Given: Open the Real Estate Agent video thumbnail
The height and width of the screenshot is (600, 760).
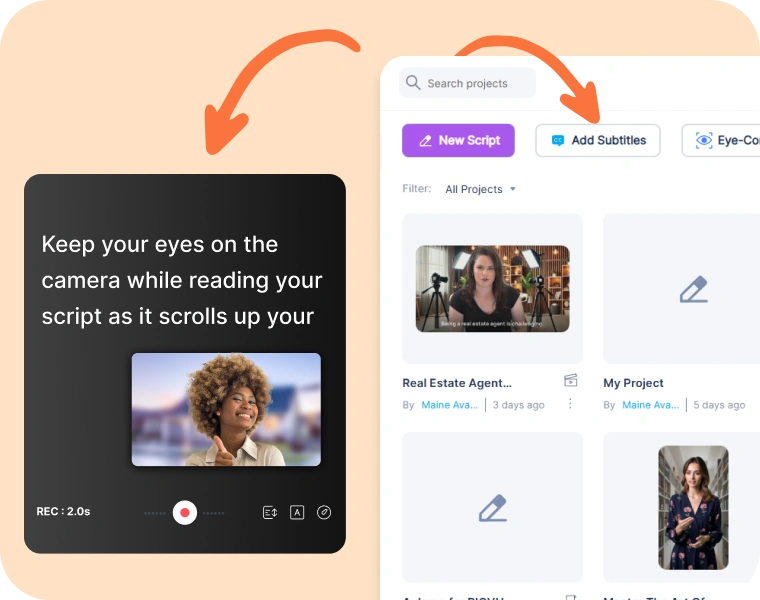Looking at the screenshot, I should tap(492, 288).
